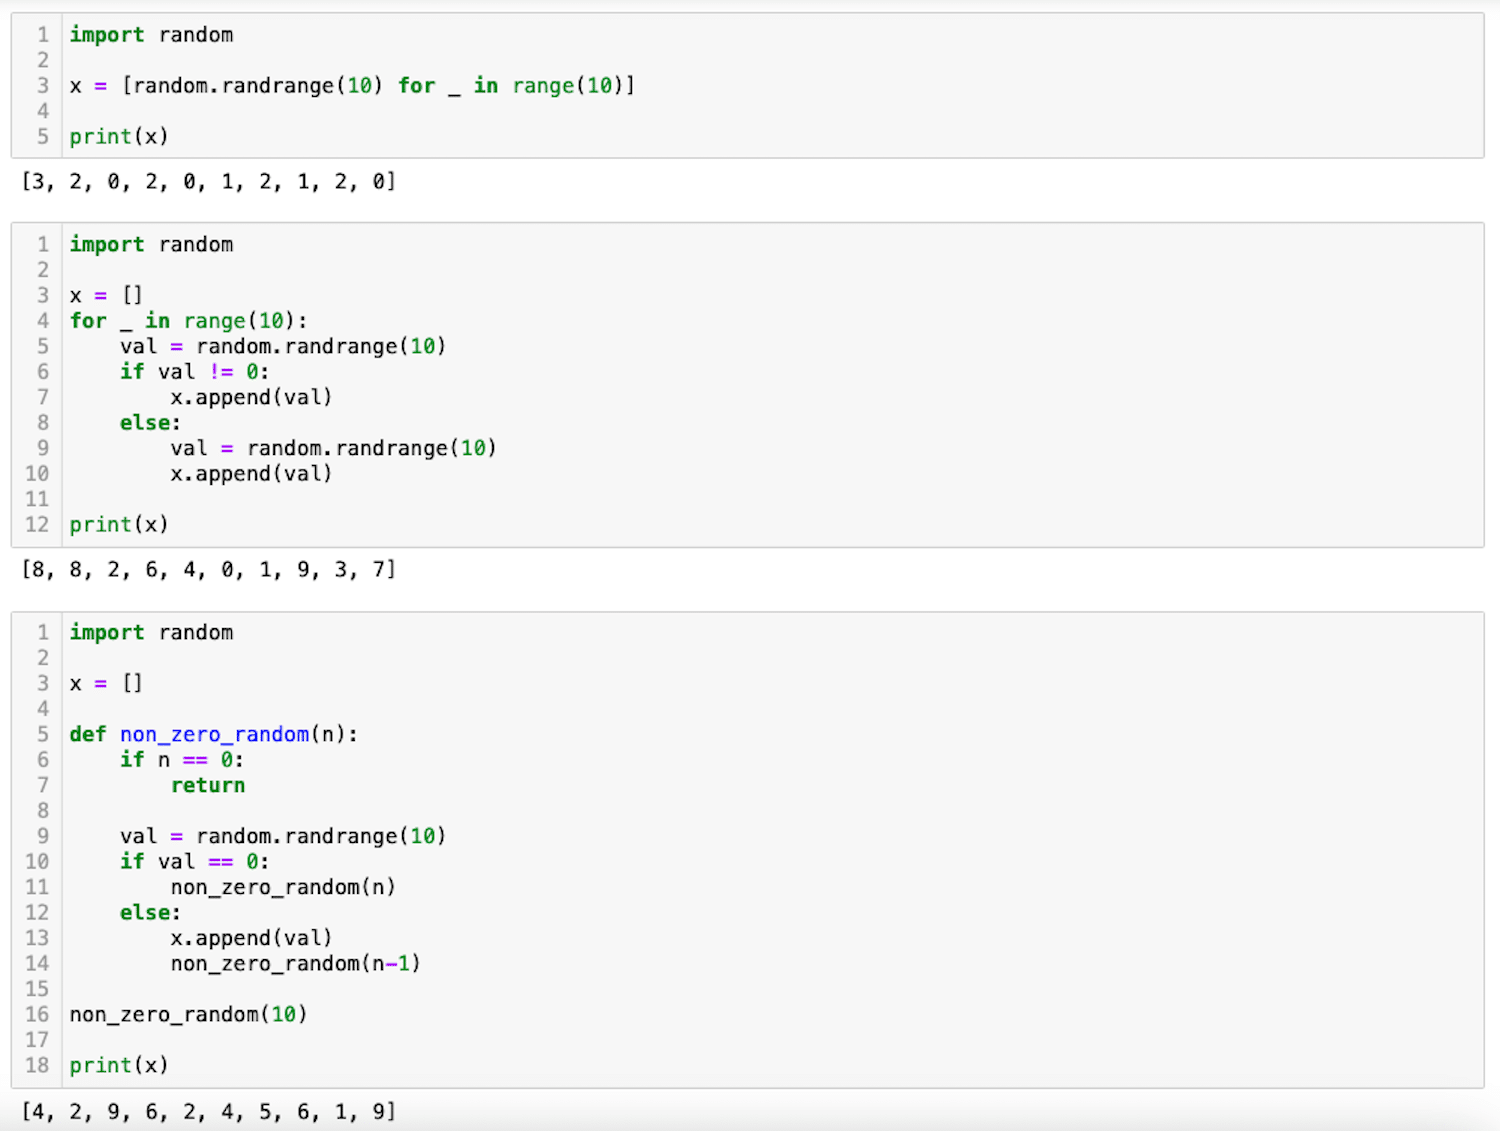1500x1131 pixels.
Task: Click the first cell's print(x) line
Action: [119, 137]
